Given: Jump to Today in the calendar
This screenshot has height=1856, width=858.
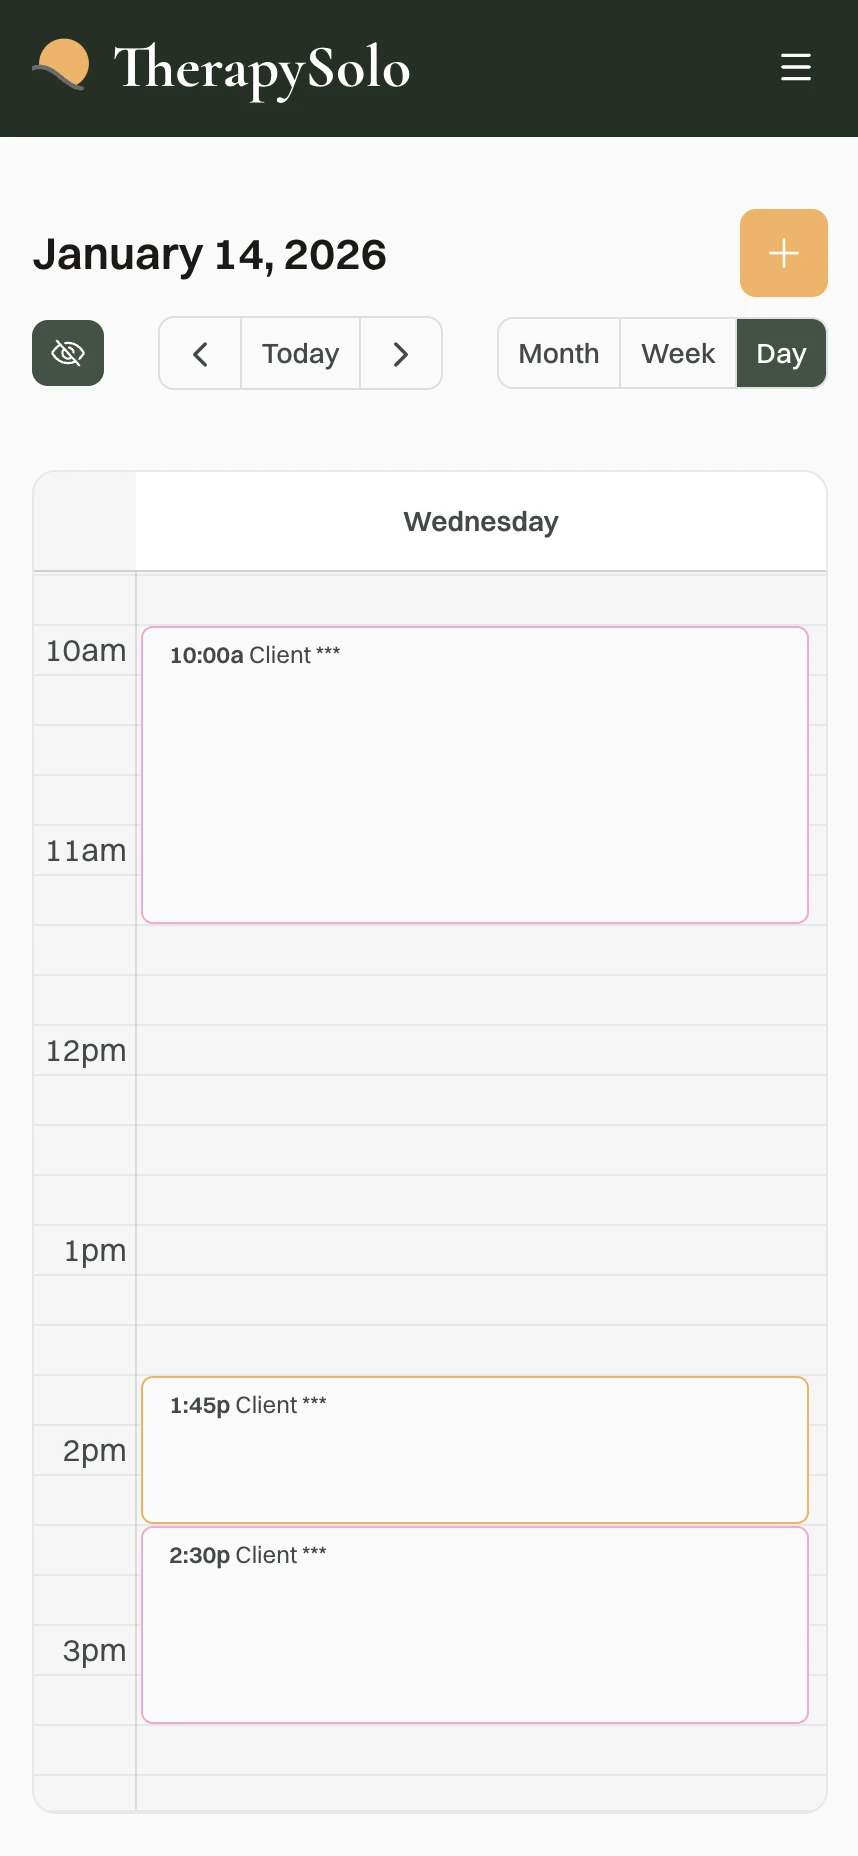Looking at the screenshot, I should point(300,354).
